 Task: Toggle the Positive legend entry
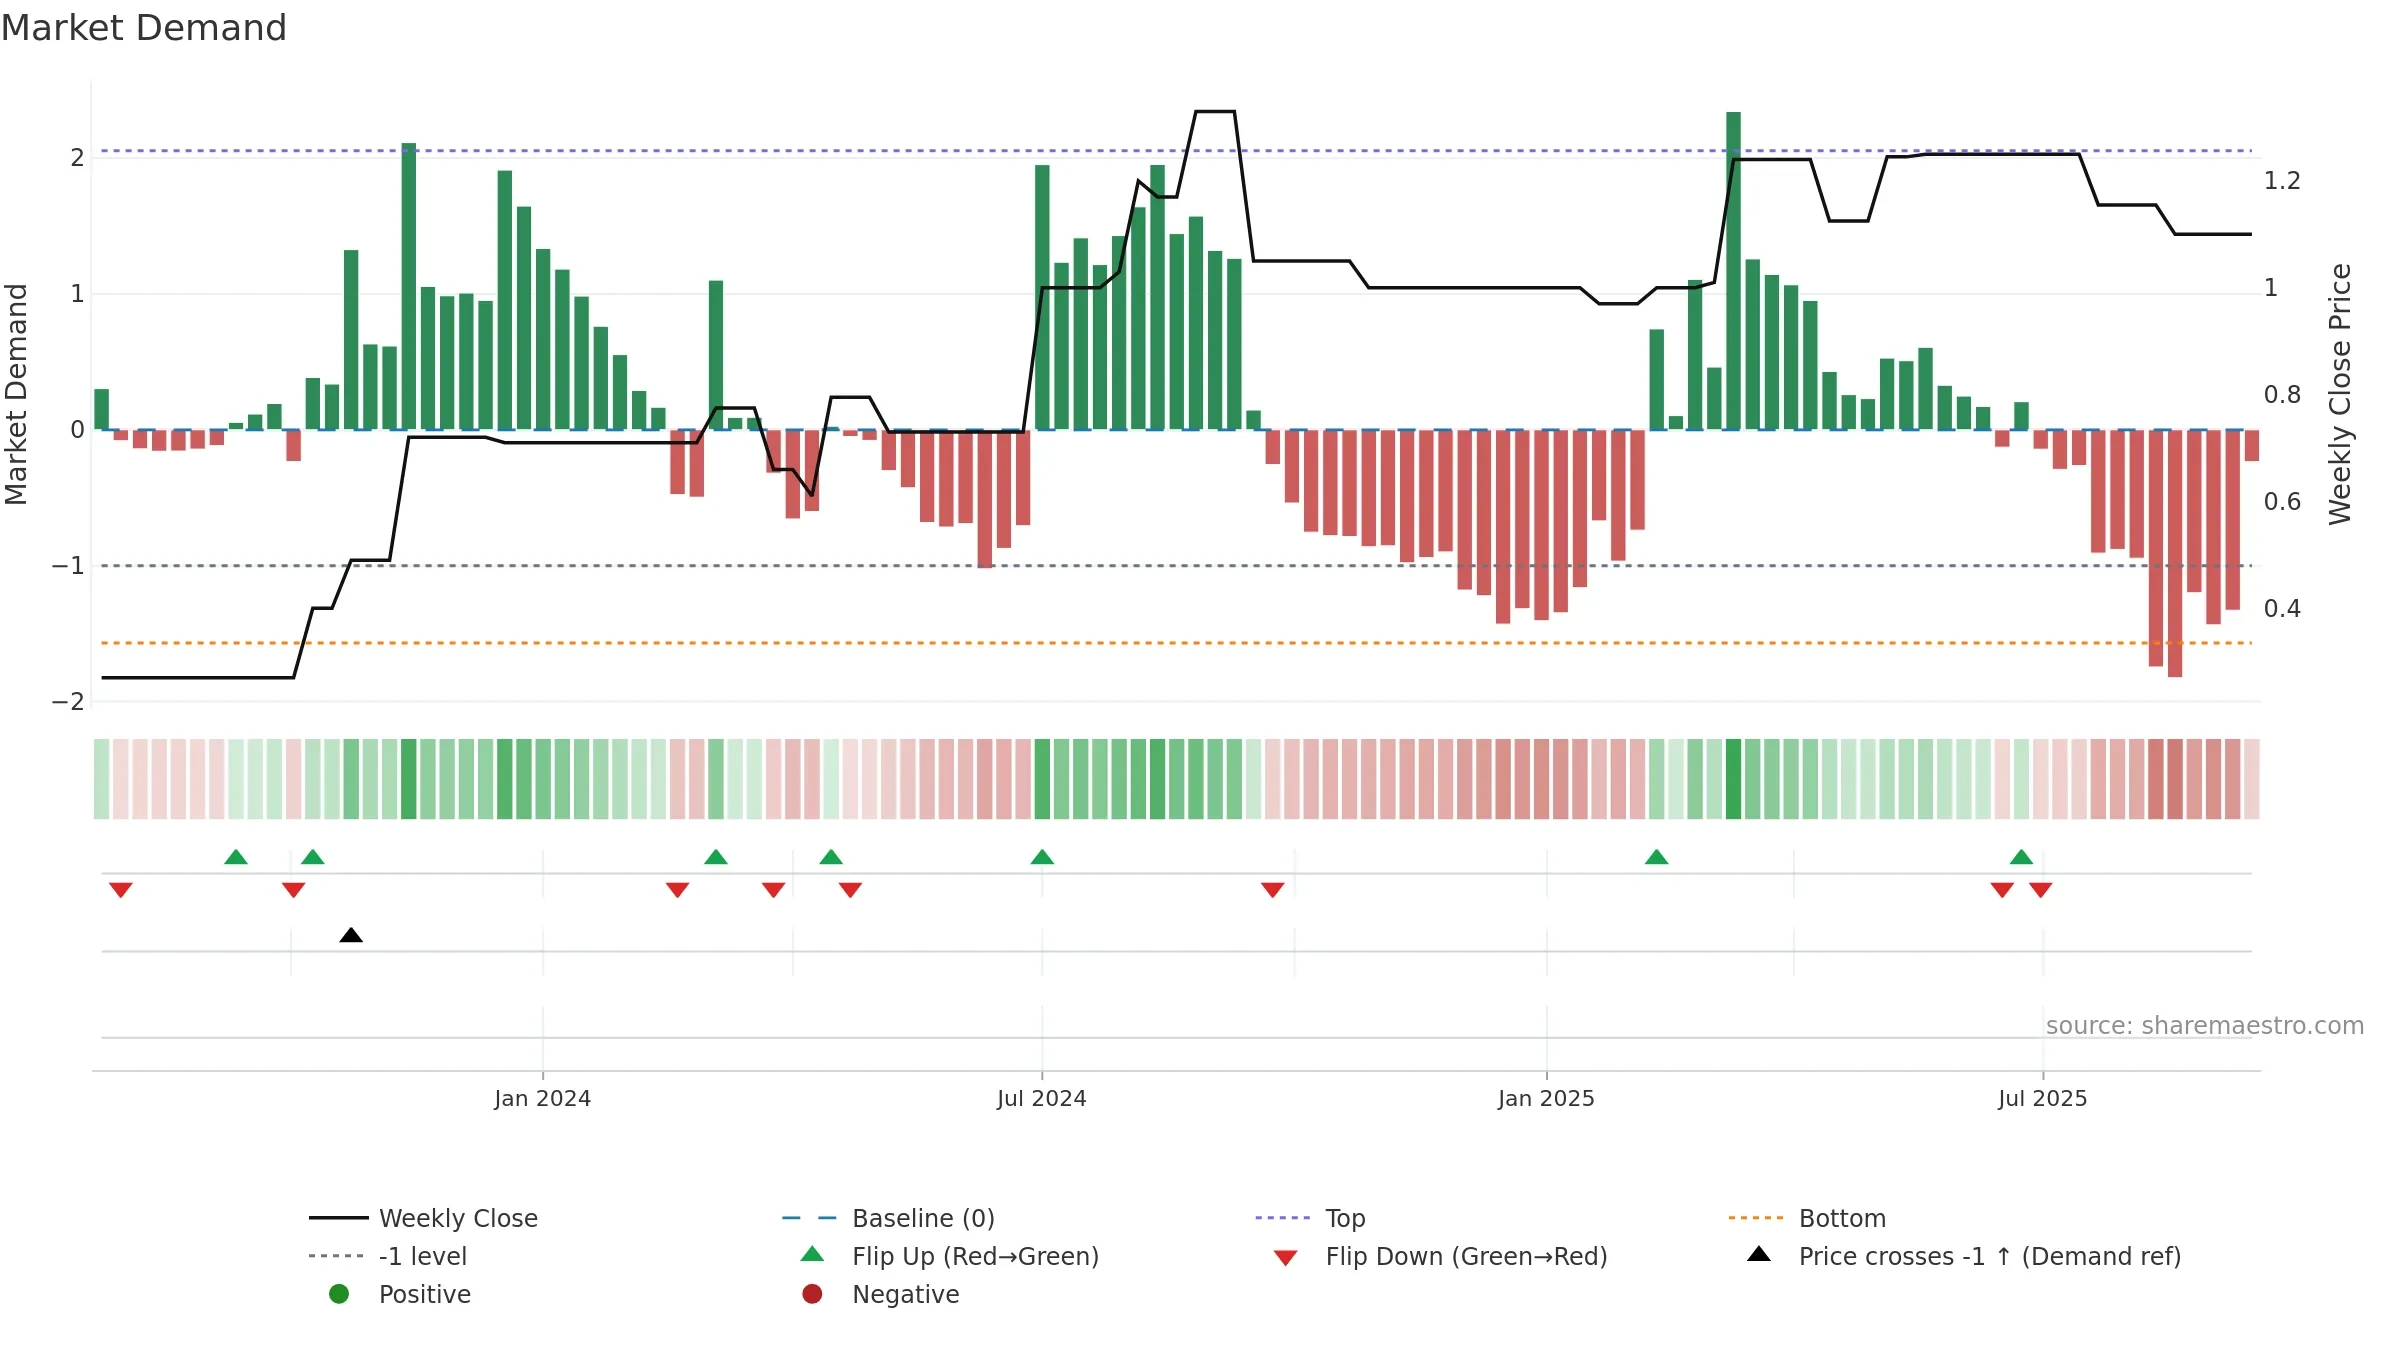point(399,1294)
